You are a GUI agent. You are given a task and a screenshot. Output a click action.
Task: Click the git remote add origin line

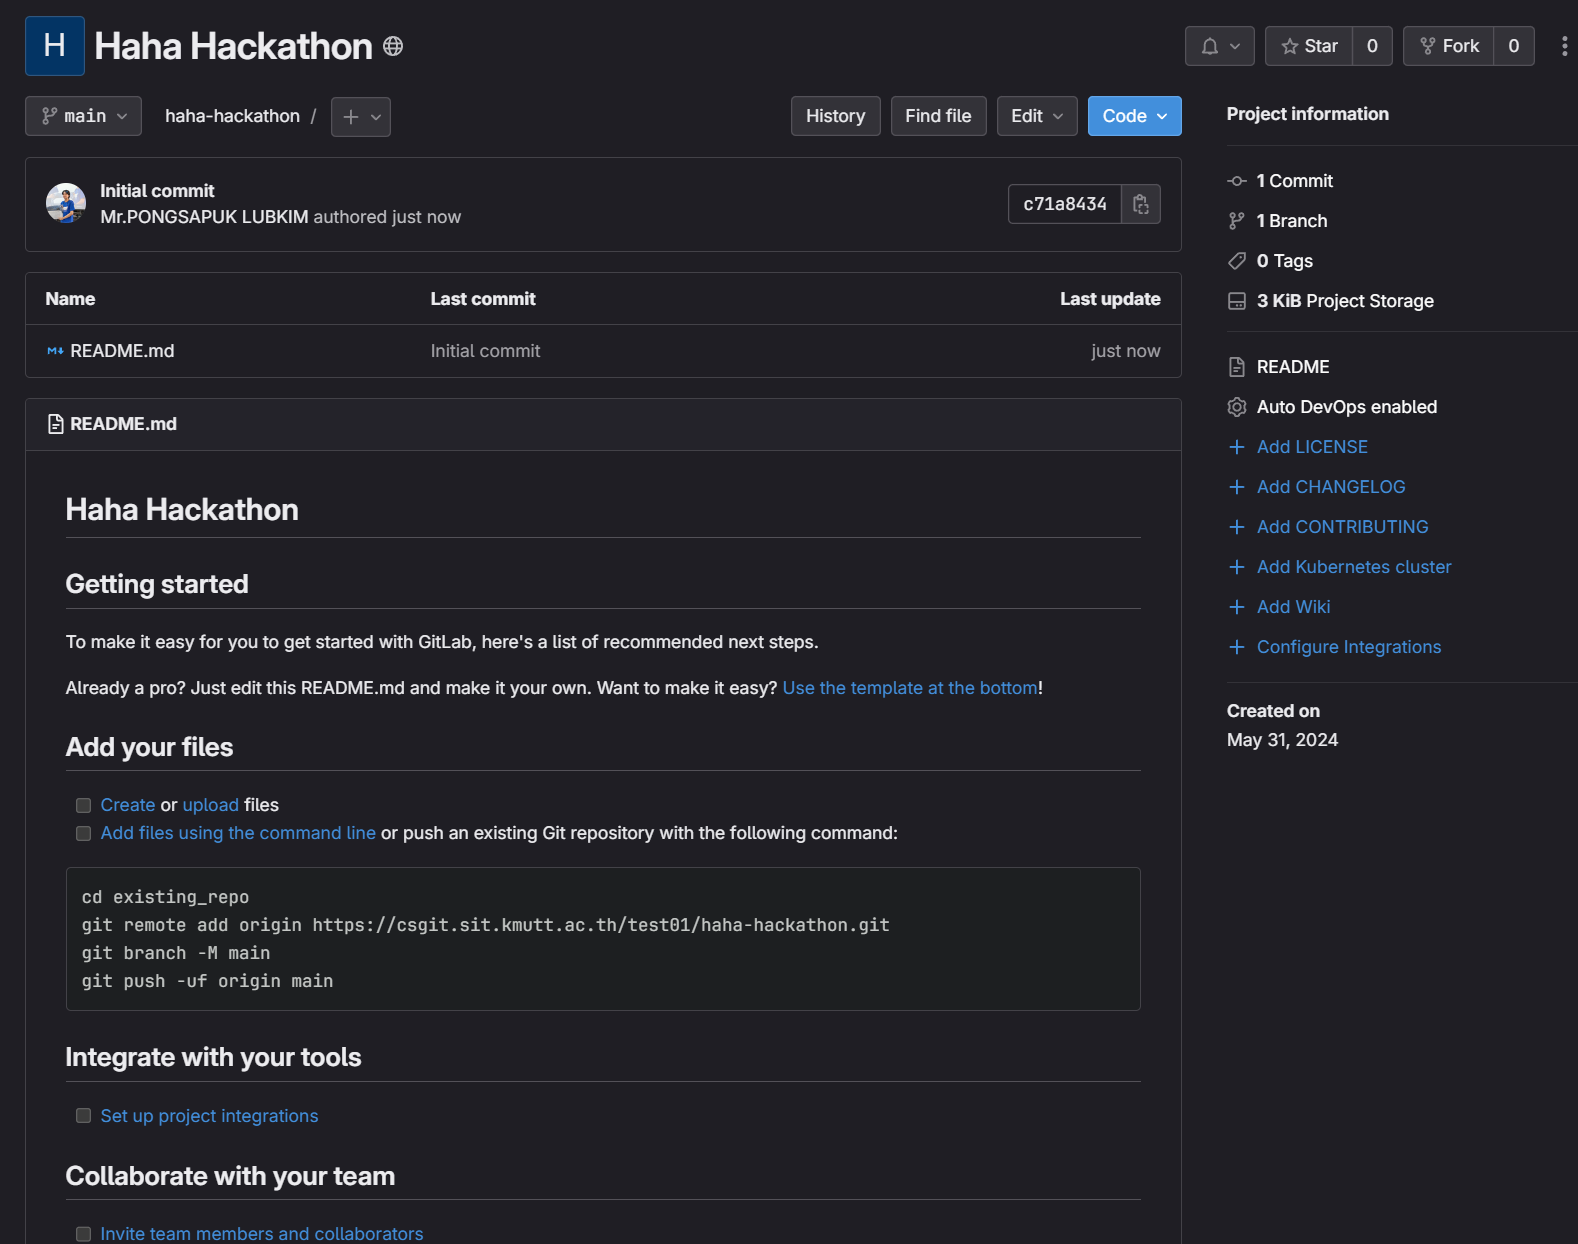tap(486, 925)
